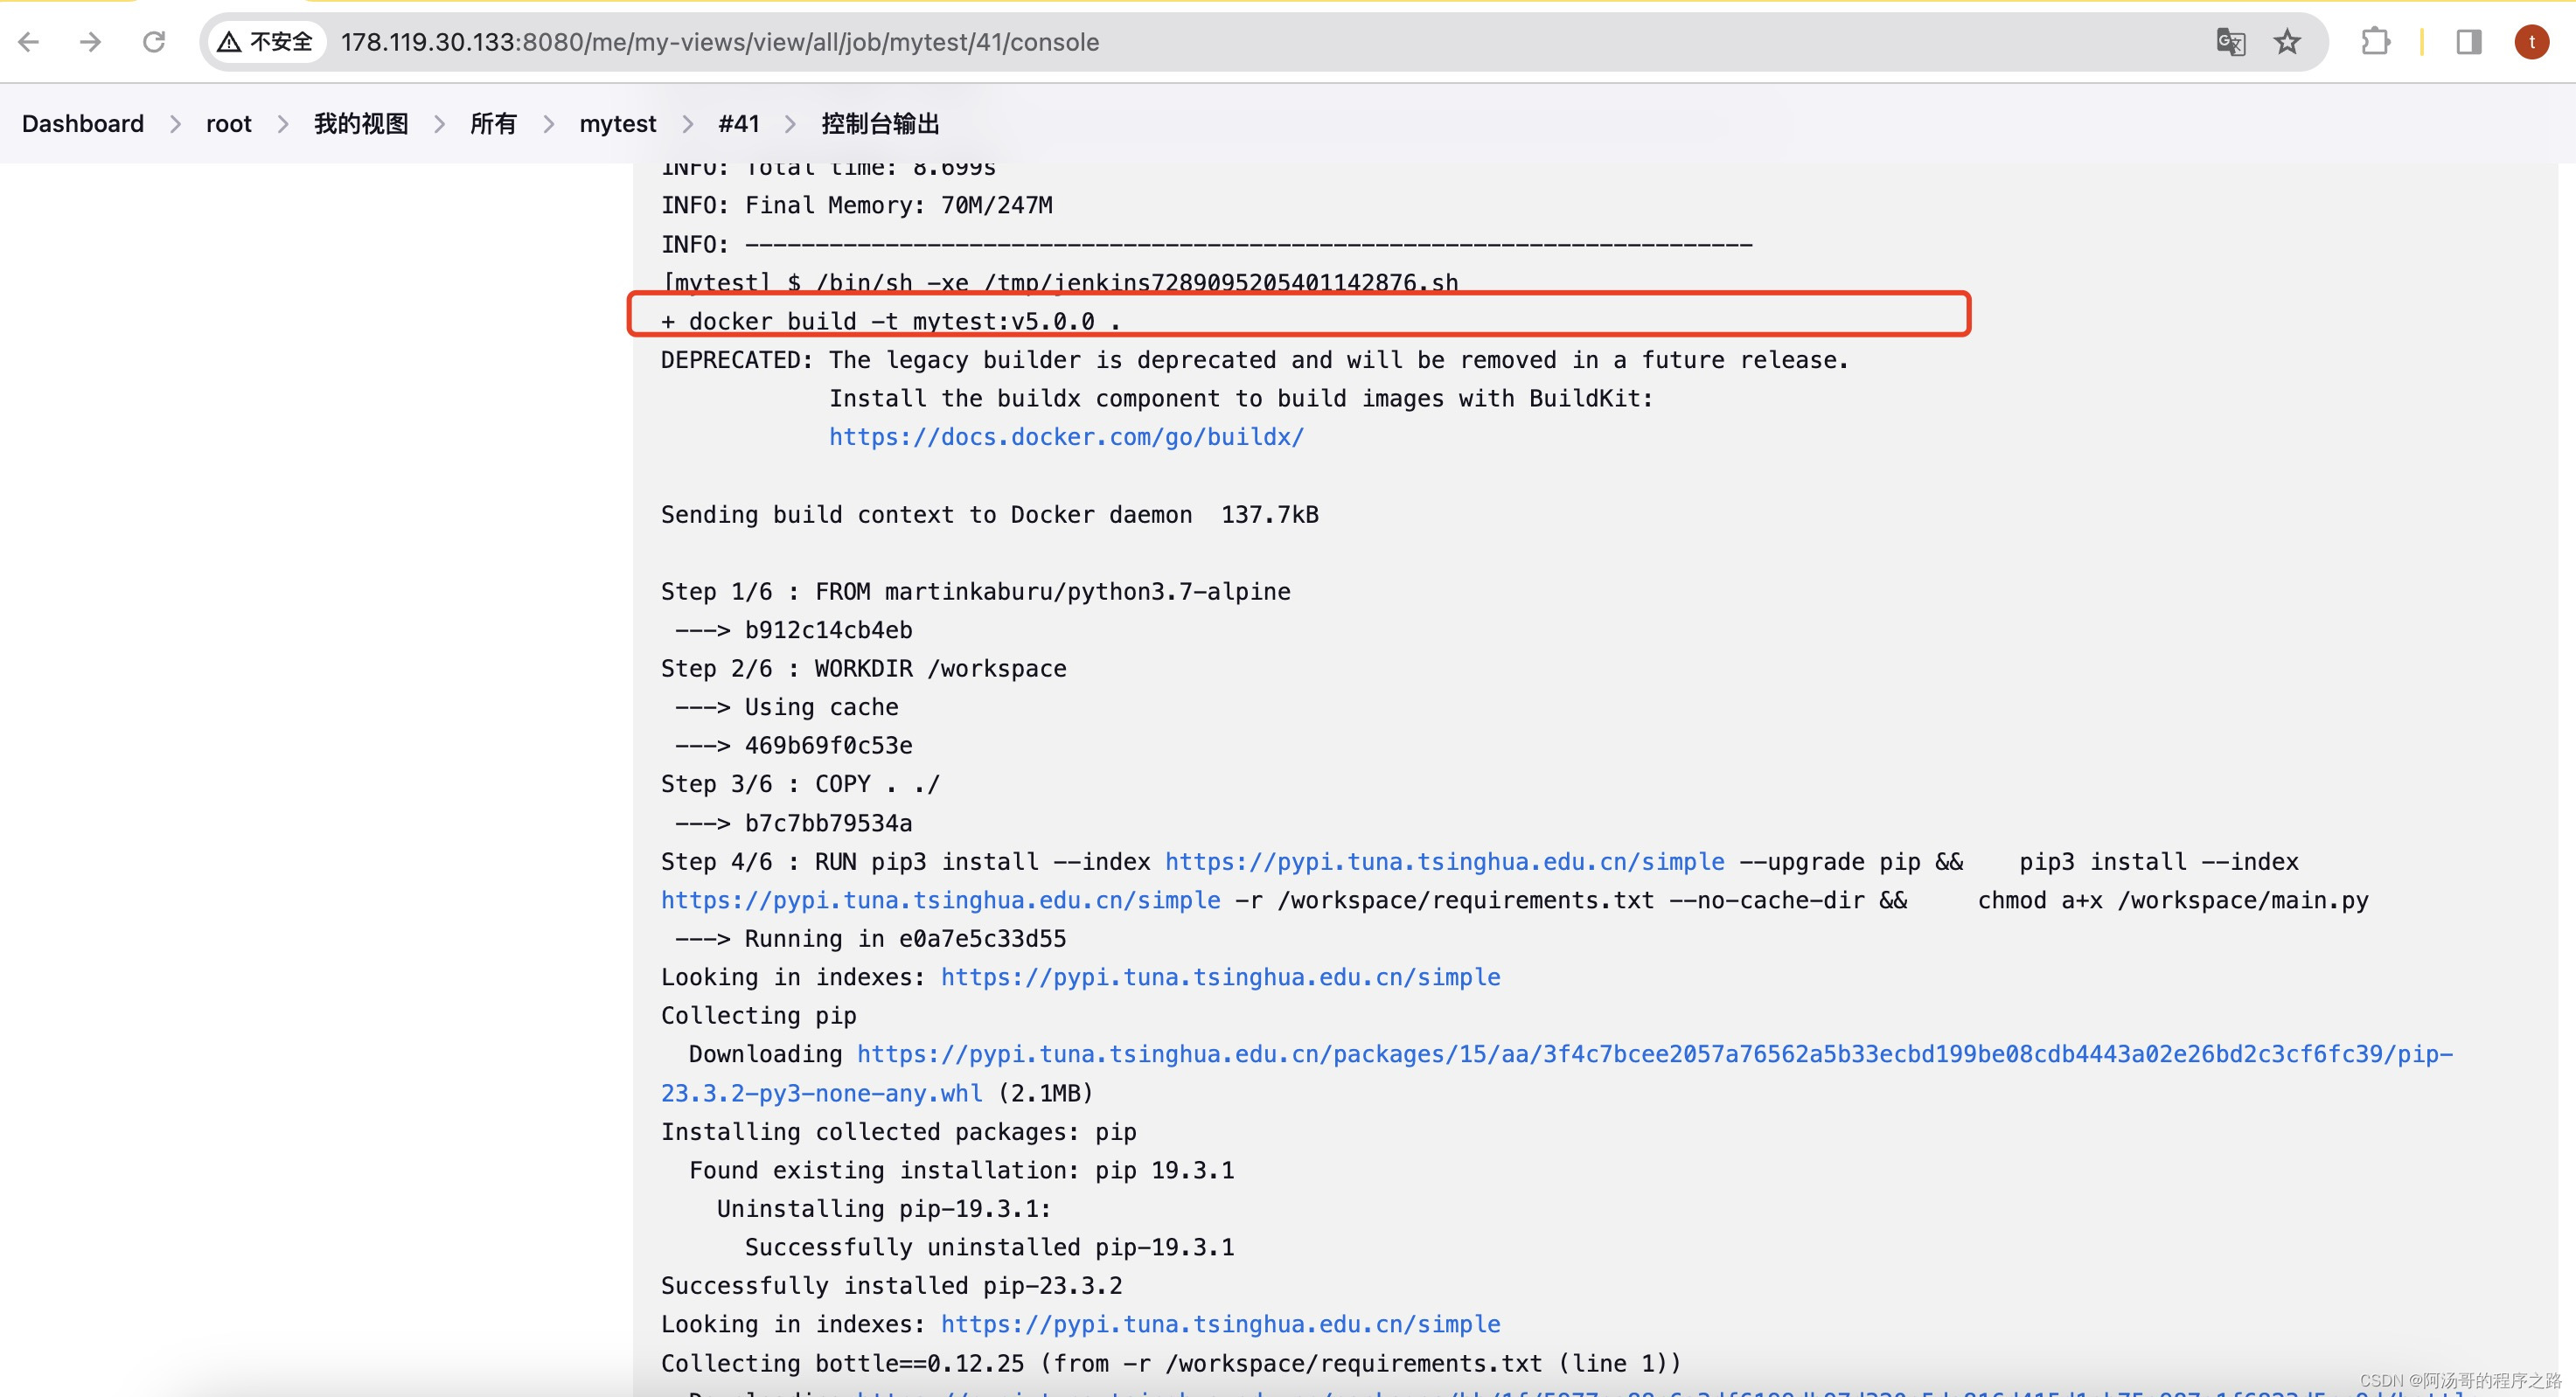Expand chevron after 所有 breadcrumb
Viewport: 2576px width, 1397px height.
coord(549,124)
